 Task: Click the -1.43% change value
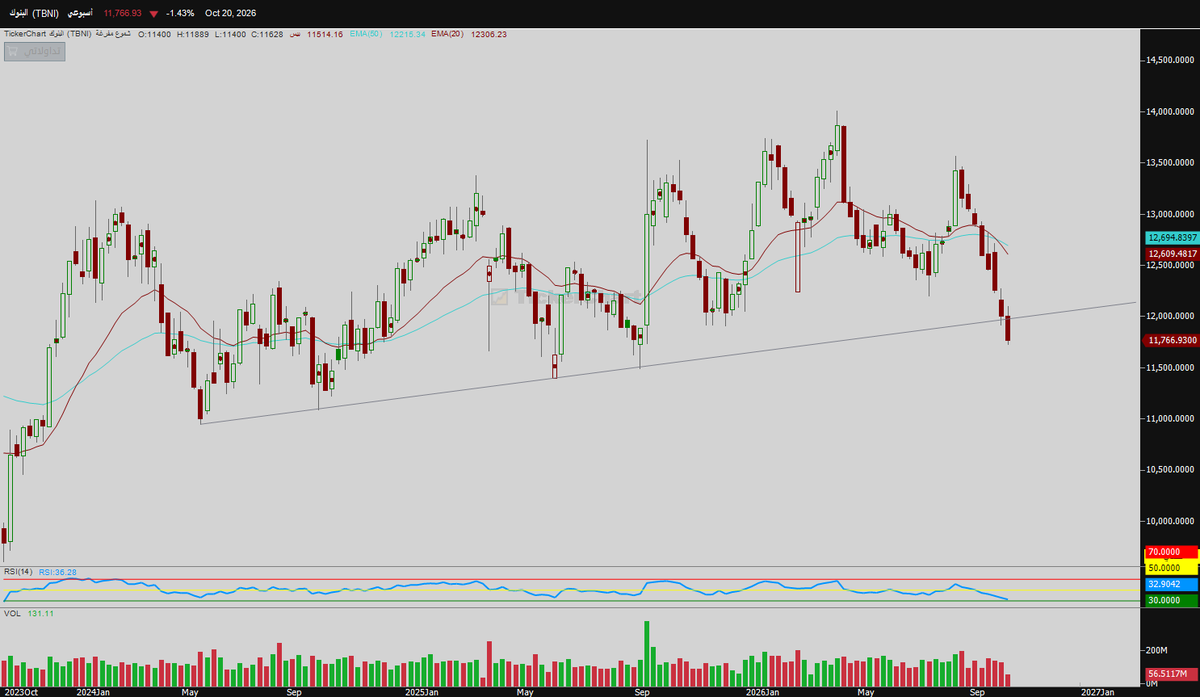point(179,13)
